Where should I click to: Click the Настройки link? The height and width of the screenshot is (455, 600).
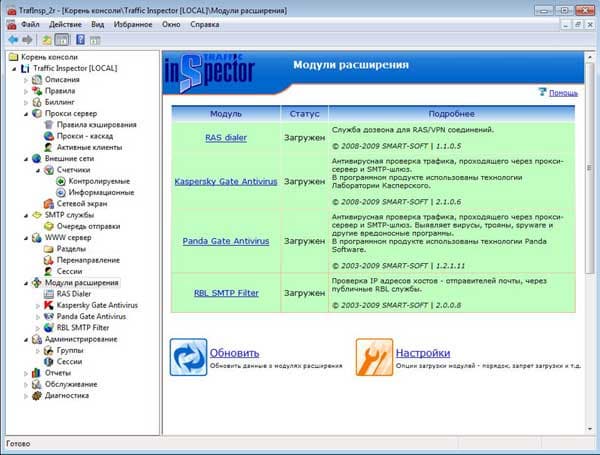point(423,353)
